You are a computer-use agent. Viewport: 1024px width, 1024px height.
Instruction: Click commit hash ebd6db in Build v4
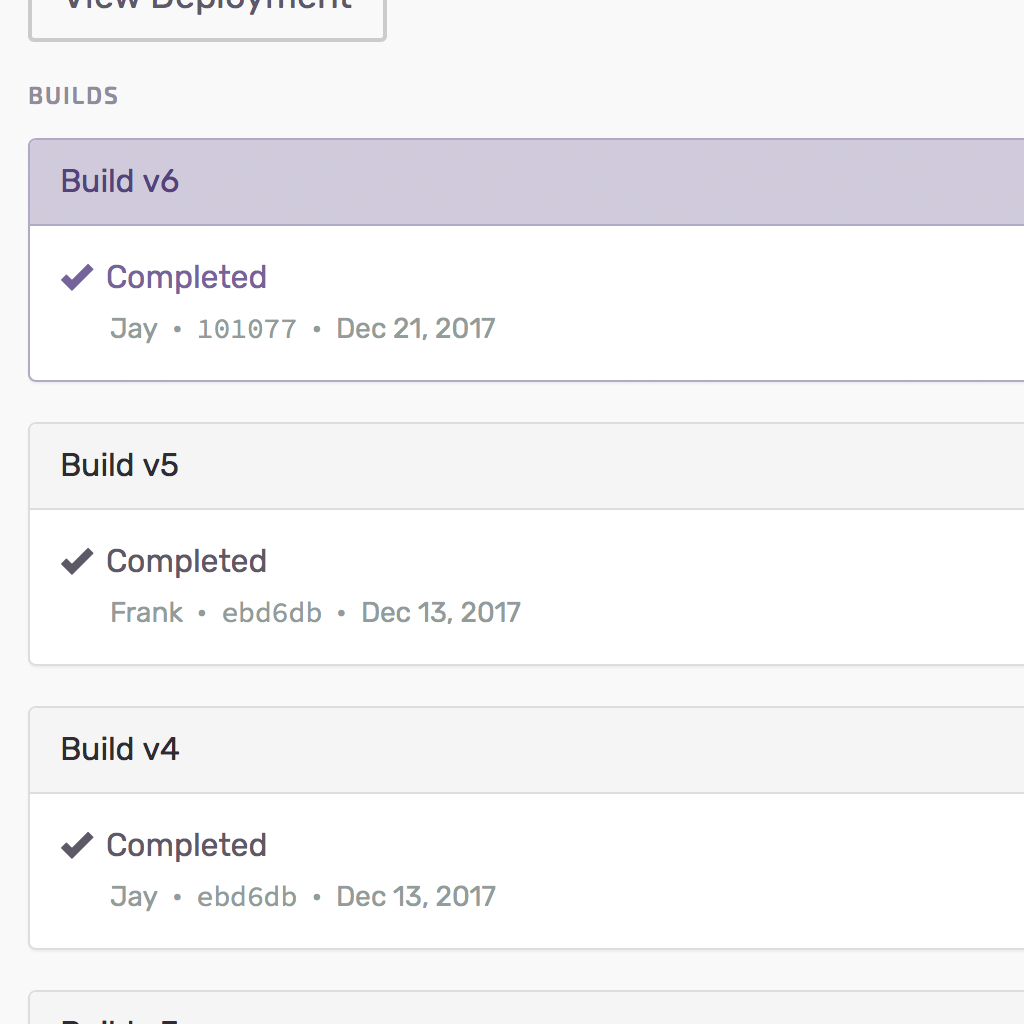click(247, 897)
